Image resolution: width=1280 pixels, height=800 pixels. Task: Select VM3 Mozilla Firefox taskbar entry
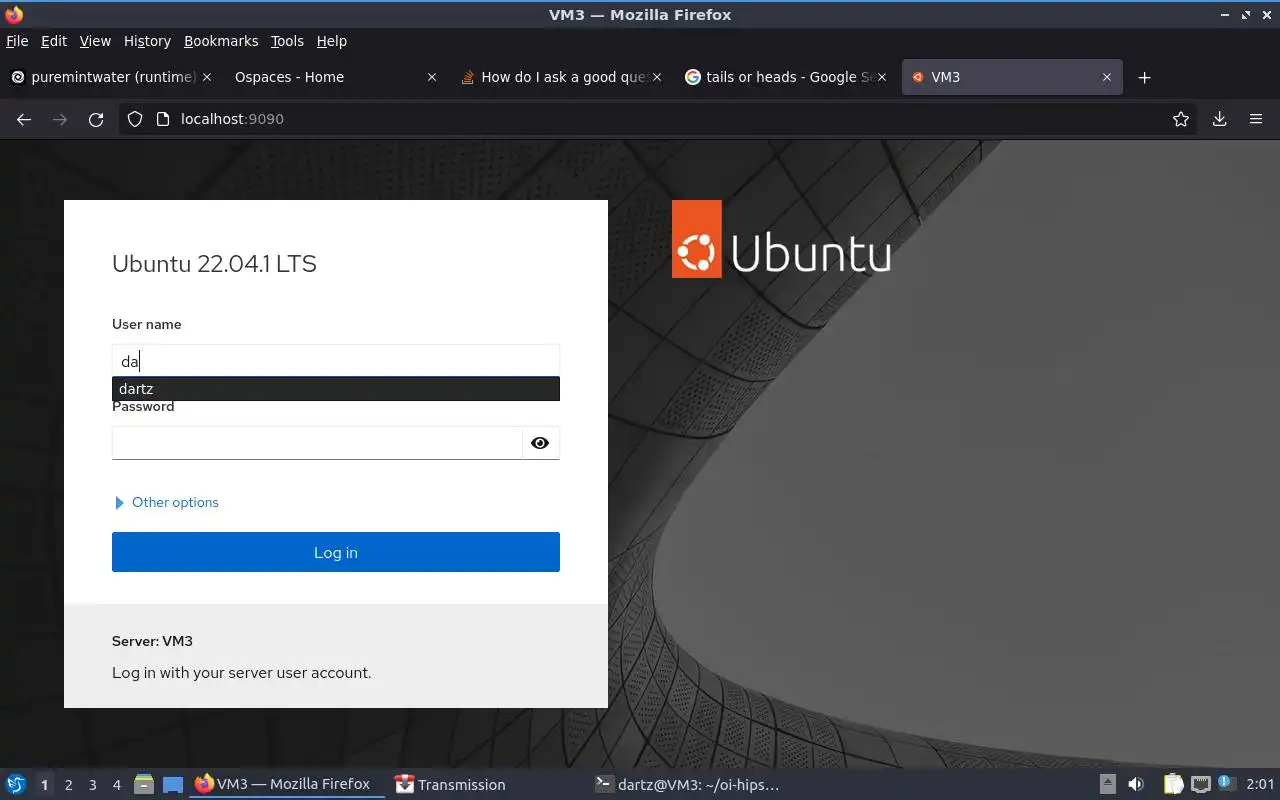point(287,785)
